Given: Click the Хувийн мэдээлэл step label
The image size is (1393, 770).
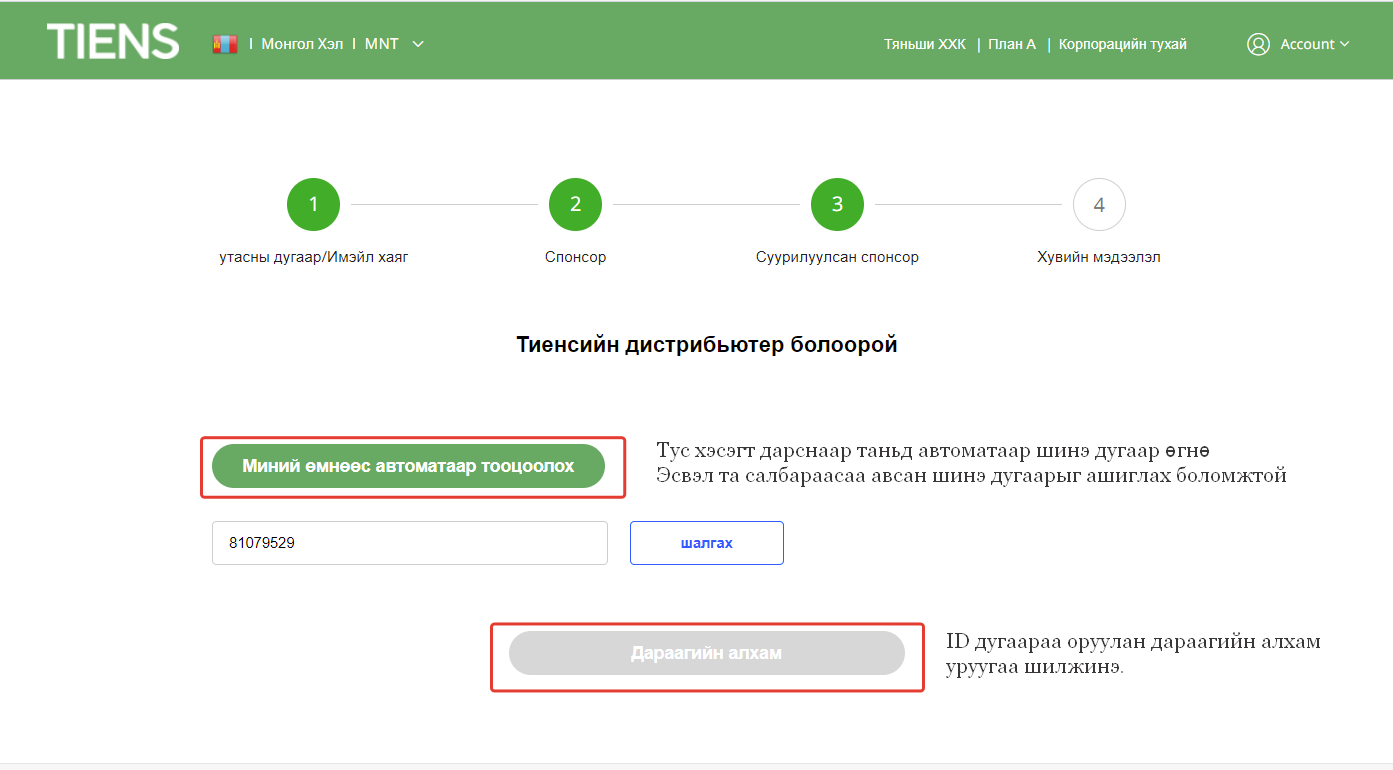Looking at the screenshot, I should point(1098,257).
